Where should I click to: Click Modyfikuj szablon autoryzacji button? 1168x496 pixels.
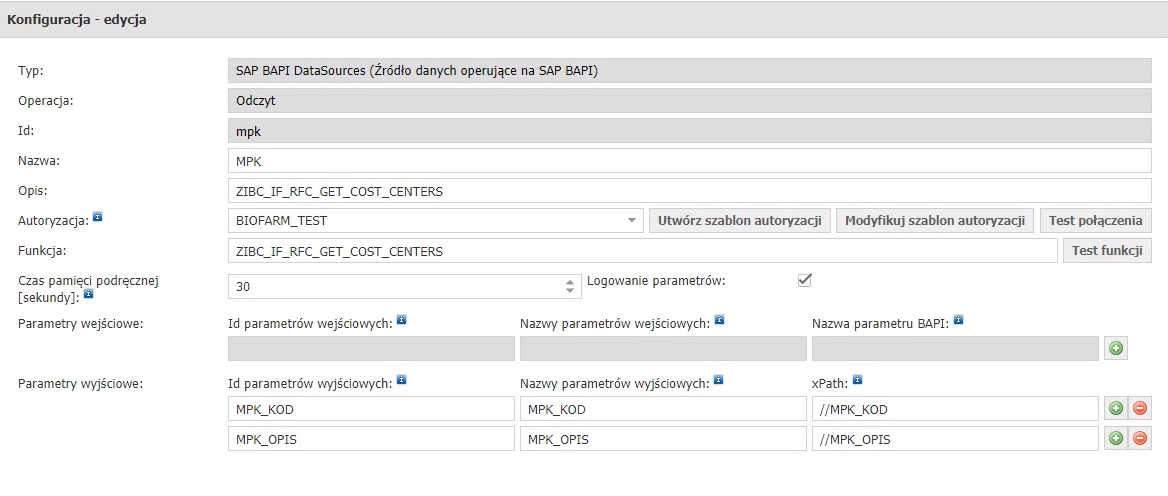(x=935, y=220)
